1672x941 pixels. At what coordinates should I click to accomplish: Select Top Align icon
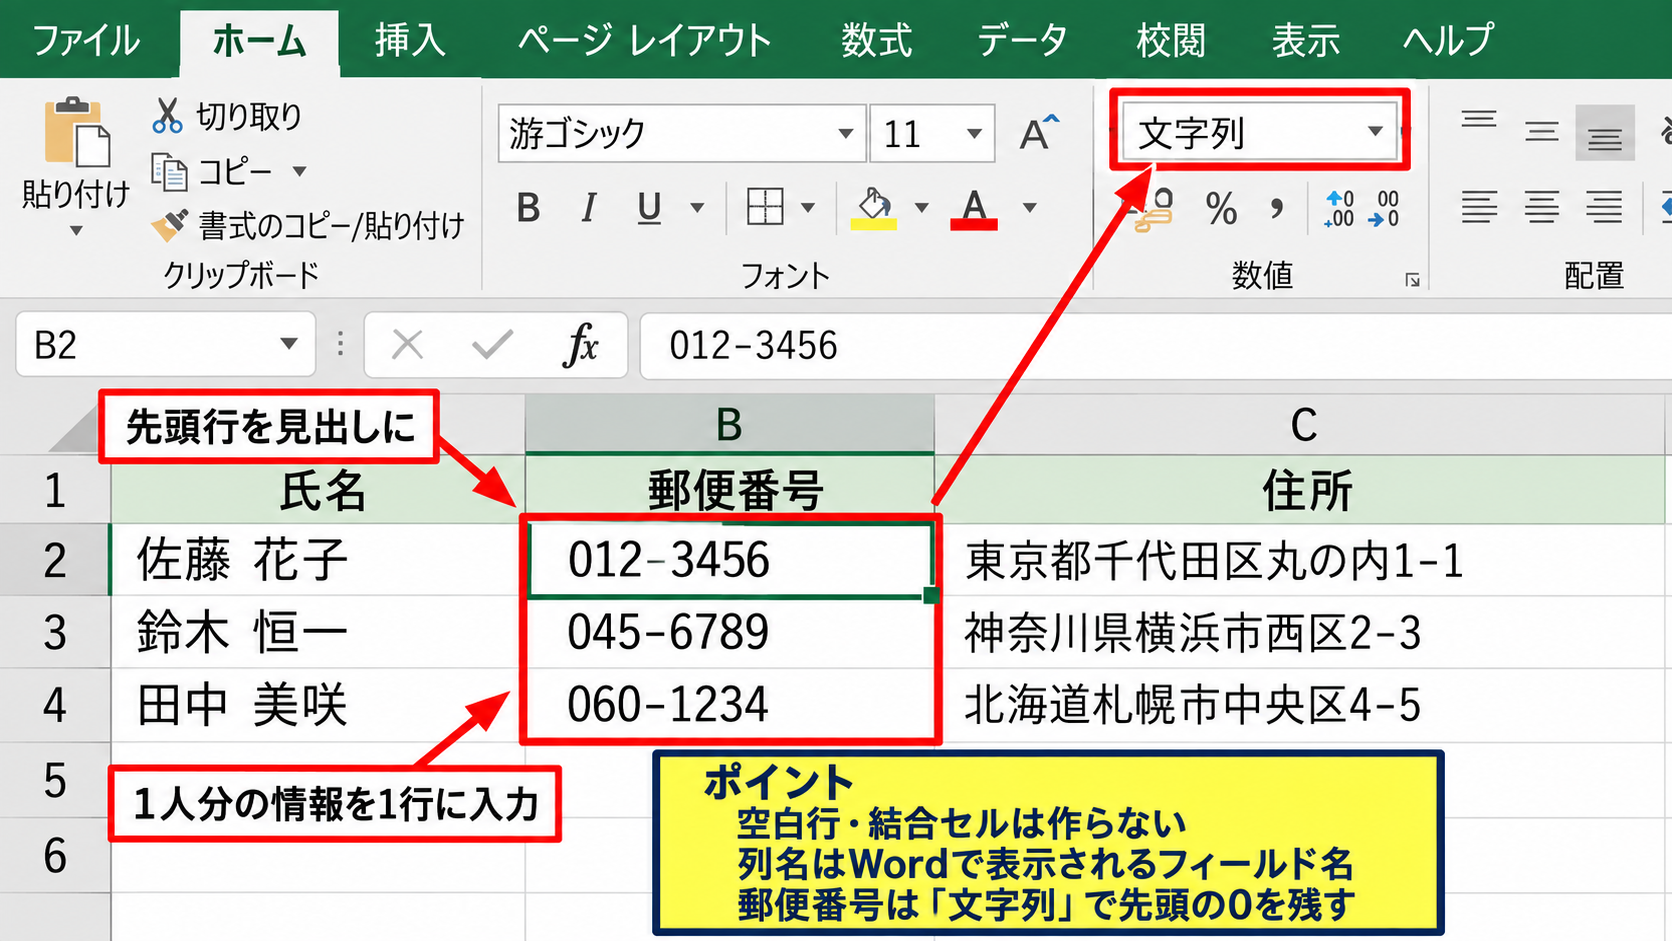point(1478,122)
